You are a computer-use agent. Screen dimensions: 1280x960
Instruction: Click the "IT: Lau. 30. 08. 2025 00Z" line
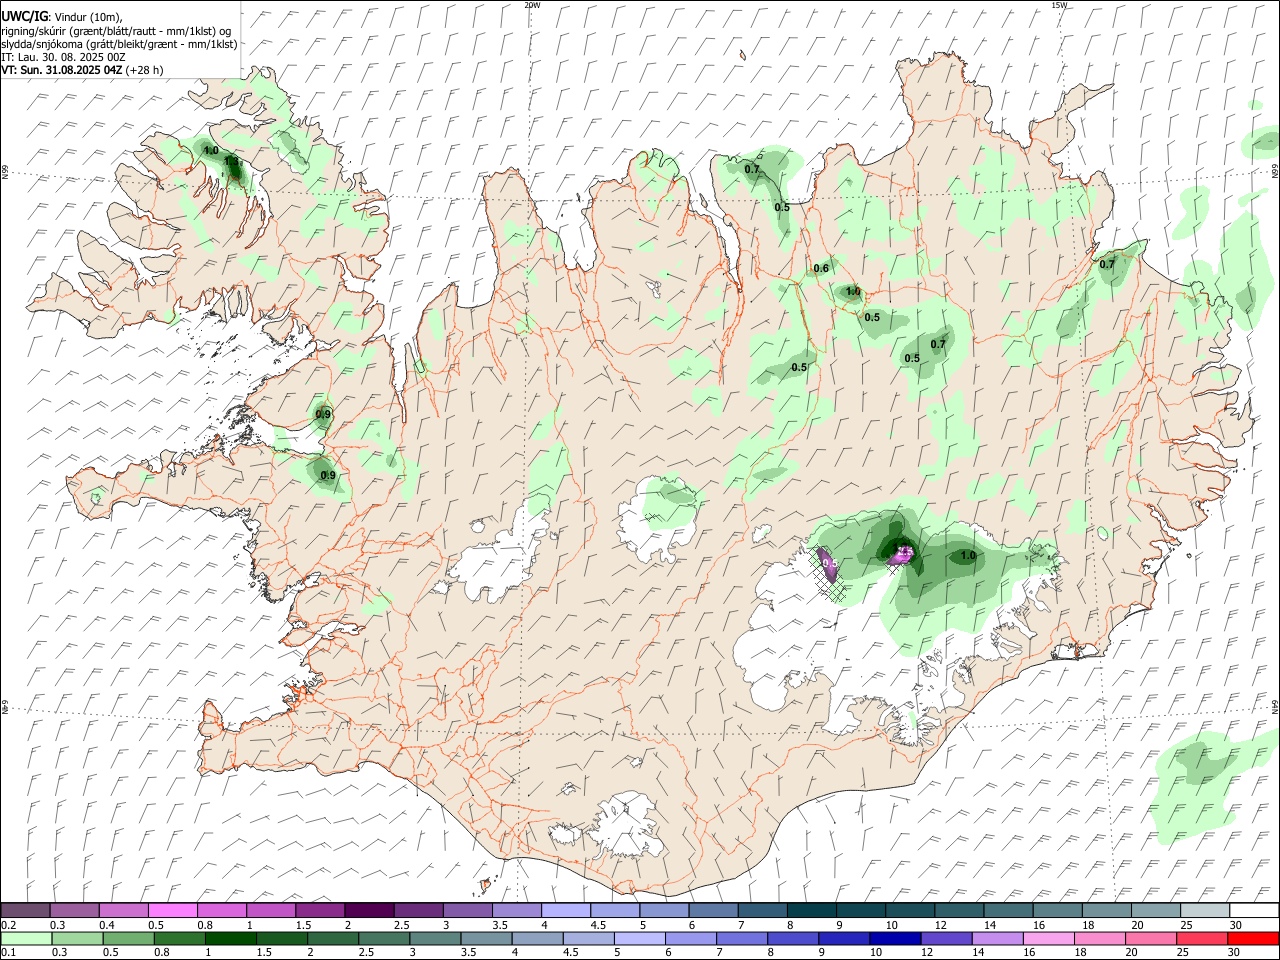64,57
